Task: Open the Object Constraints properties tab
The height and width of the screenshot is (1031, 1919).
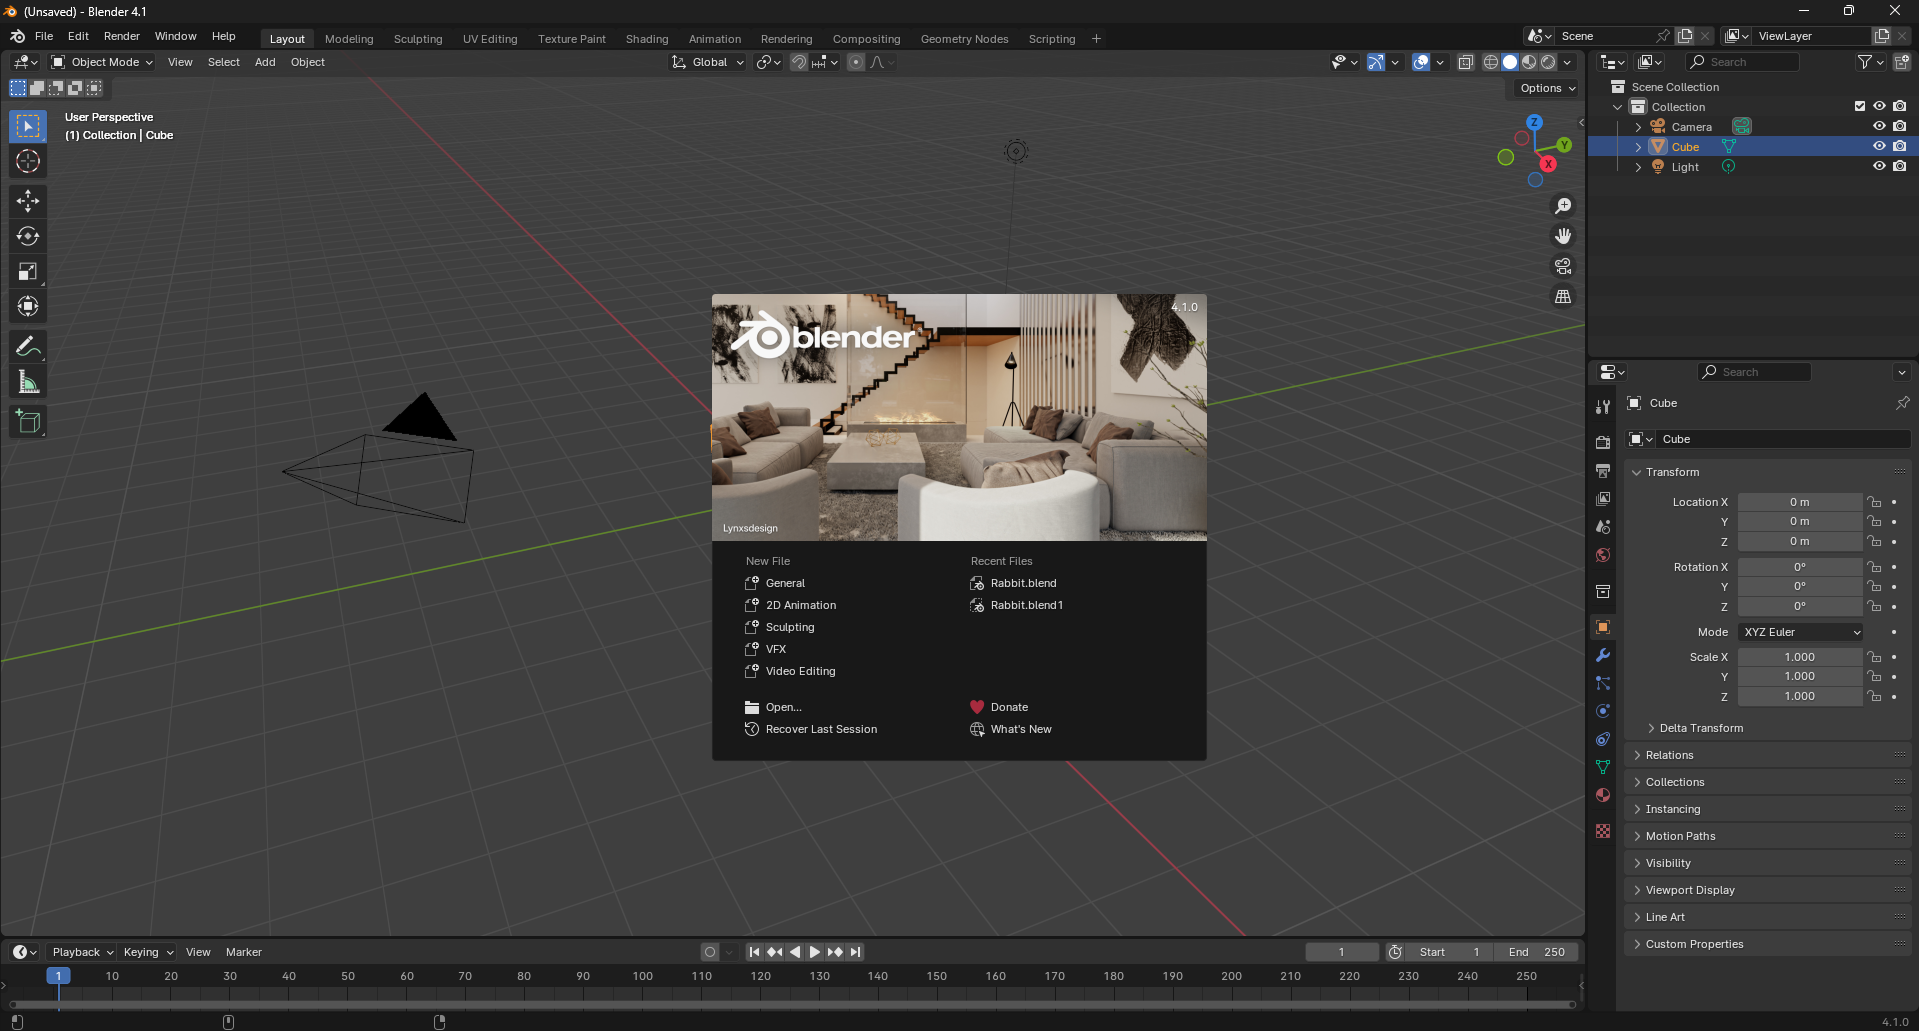Action: click(1603, 739)
